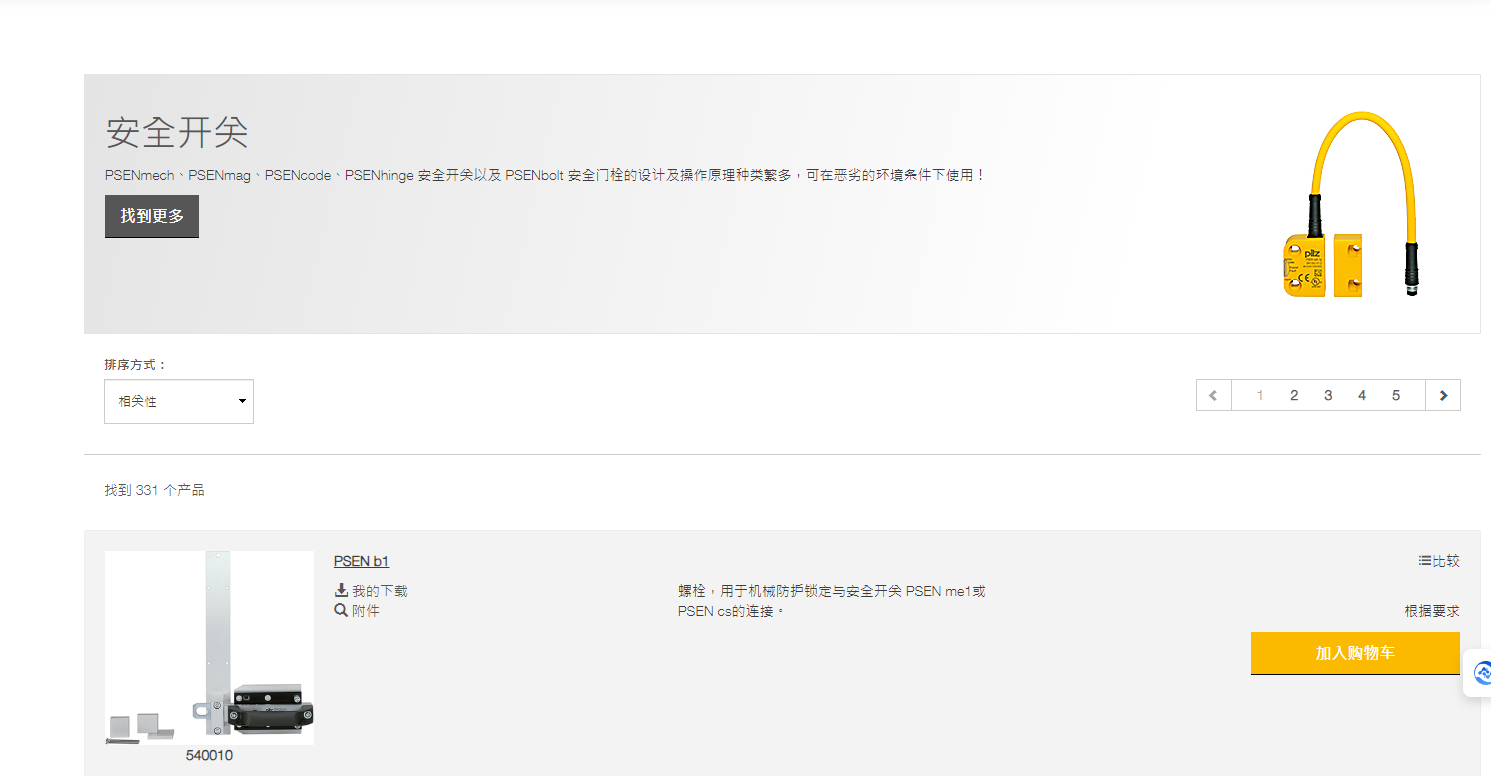Open the PSEN b1 product thumbnail image

coord(209,648)
